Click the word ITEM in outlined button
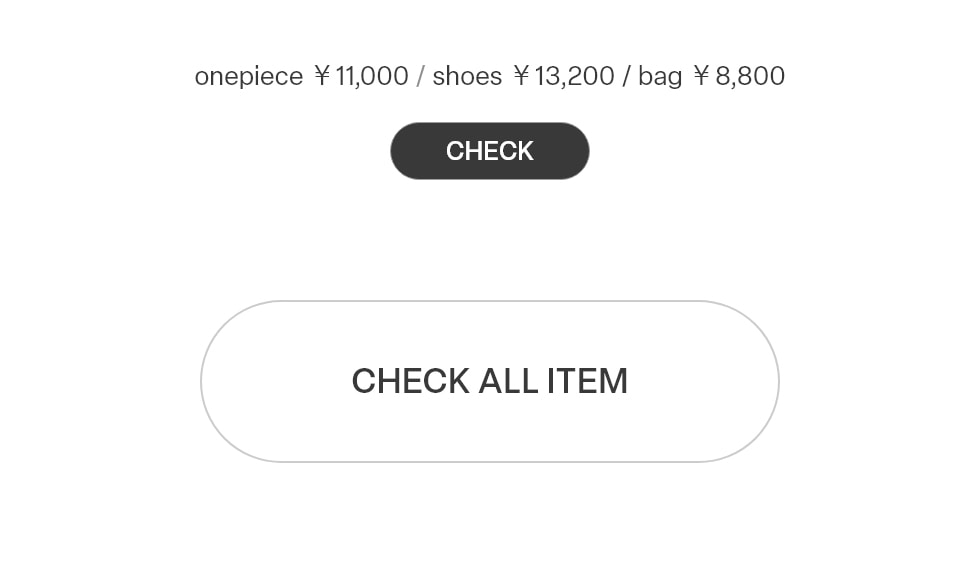 [587, 381]
